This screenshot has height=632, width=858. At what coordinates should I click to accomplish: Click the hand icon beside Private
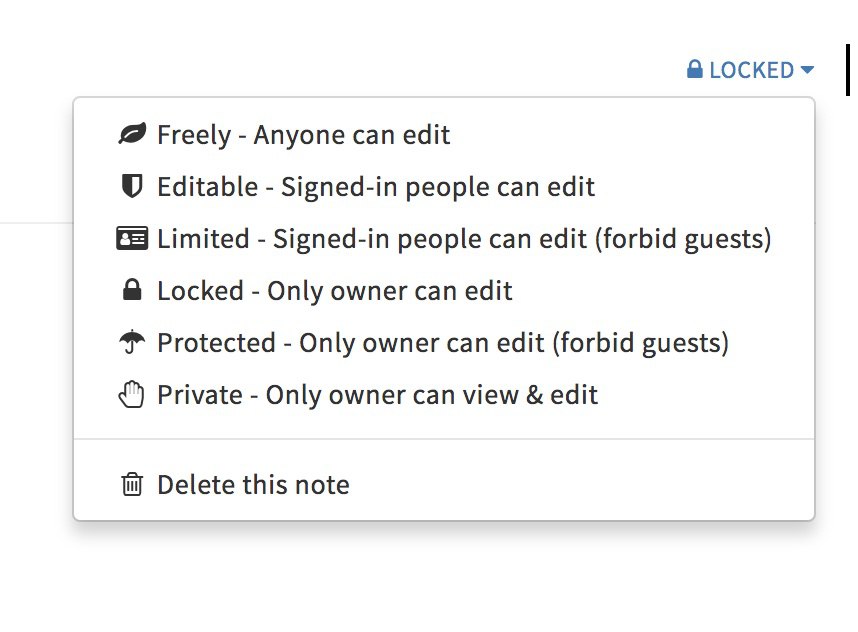coord(132,395)
